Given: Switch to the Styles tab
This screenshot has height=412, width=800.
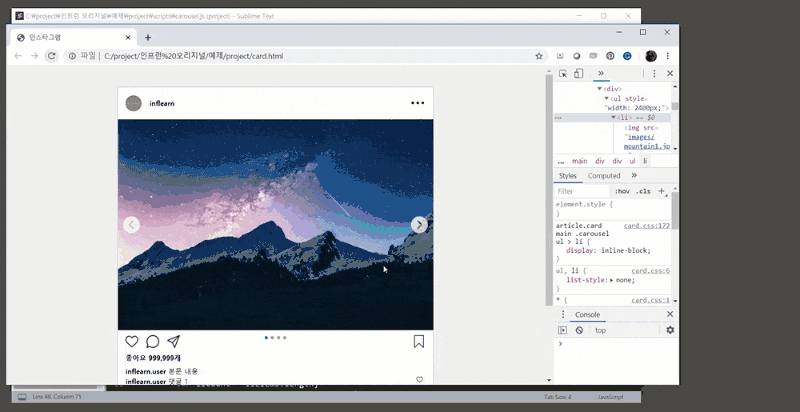Looking at the screenshot, I should click(567, 176).
